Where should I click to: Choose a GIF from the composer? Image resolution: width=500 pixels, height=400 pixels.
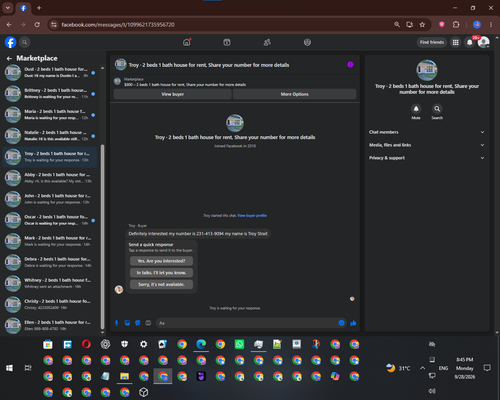(148, 323)
